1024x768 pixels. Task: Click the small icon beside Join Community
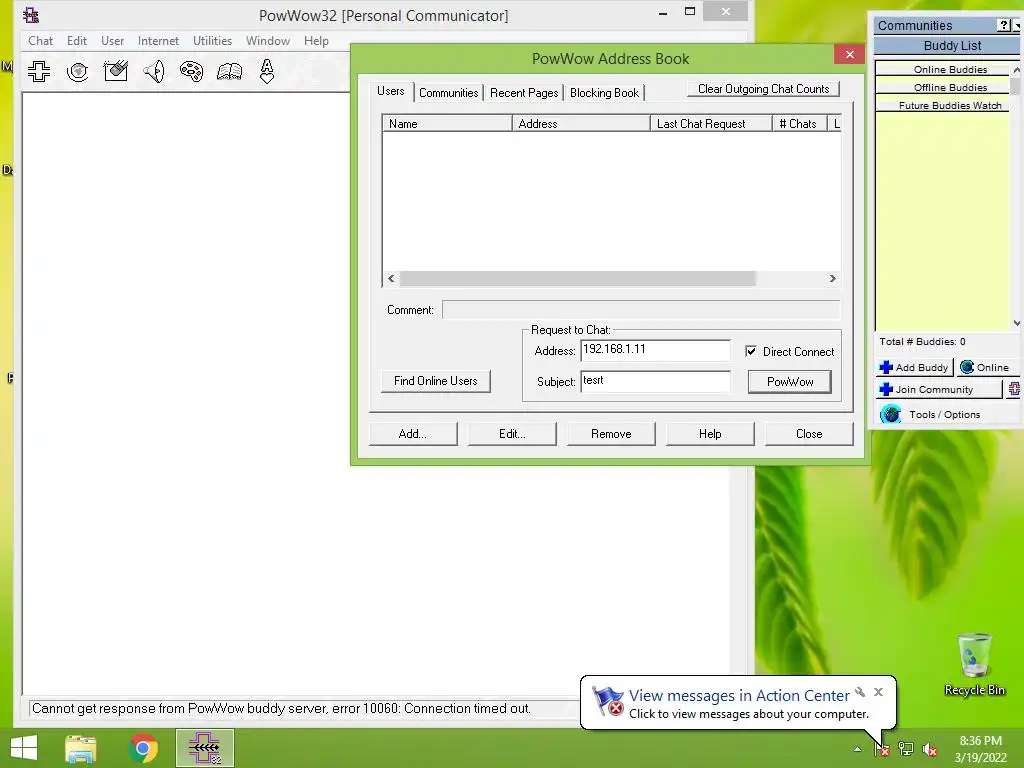[x=1014, y=389]
